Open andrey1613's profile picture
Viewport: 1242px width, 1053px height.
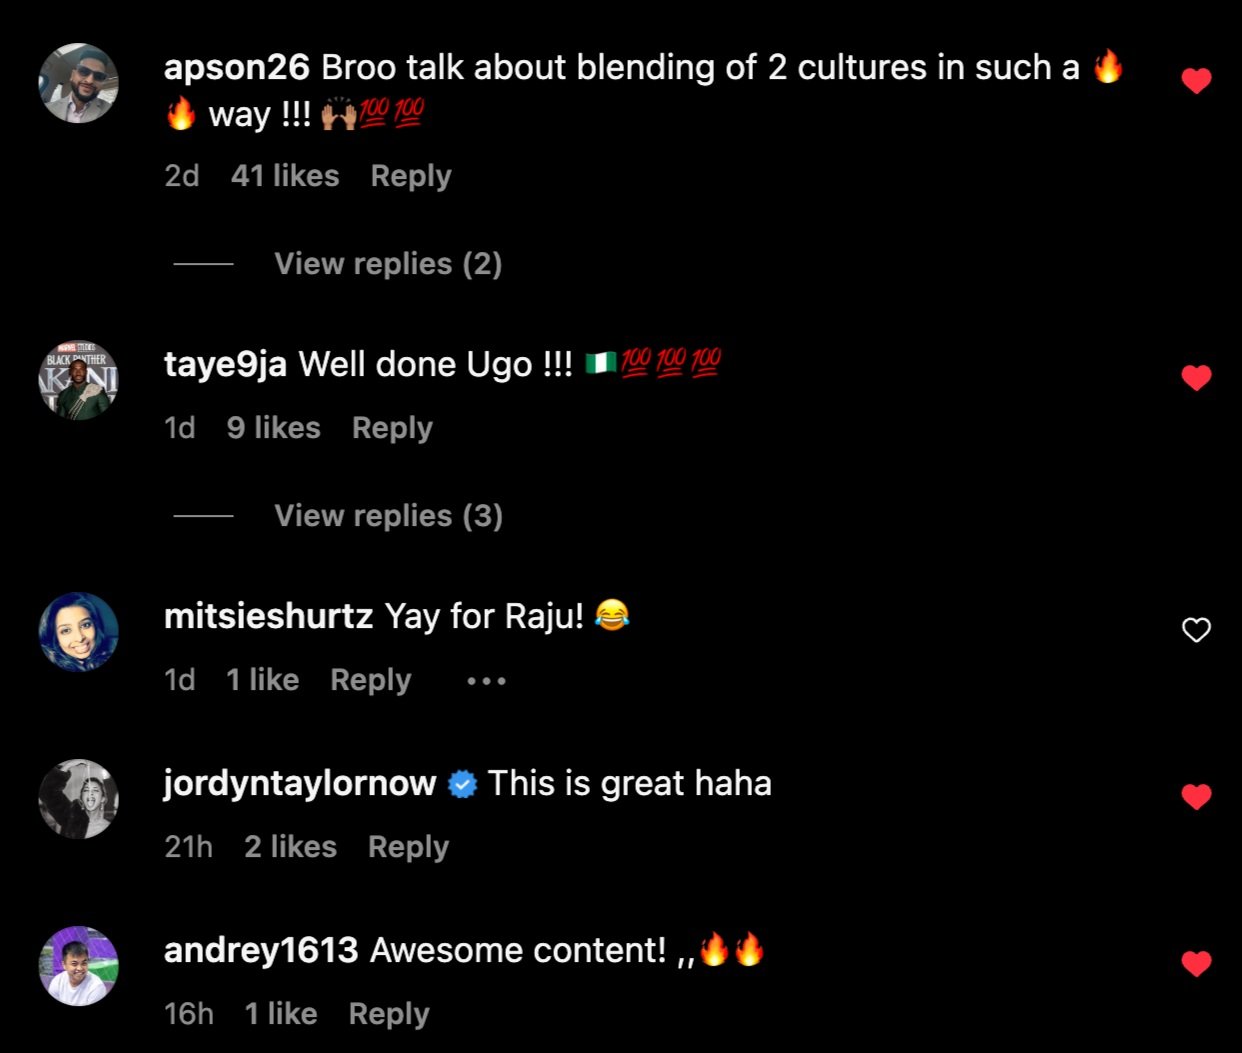pyautogui.click(x=78, y=966)
